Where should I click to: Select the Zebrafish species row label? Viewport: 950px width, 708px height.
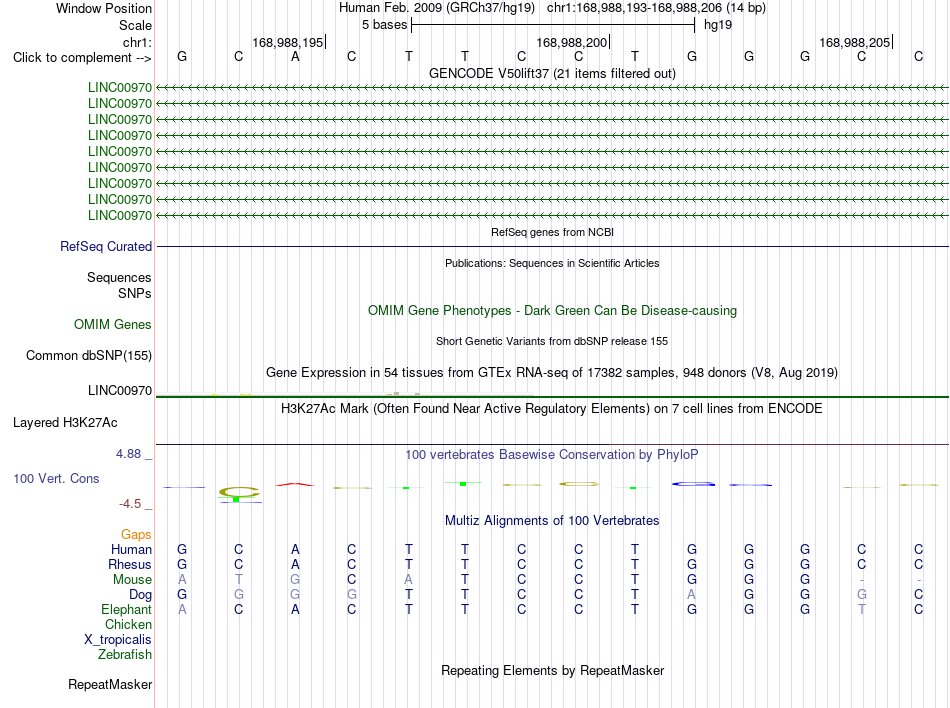point(125,655)
